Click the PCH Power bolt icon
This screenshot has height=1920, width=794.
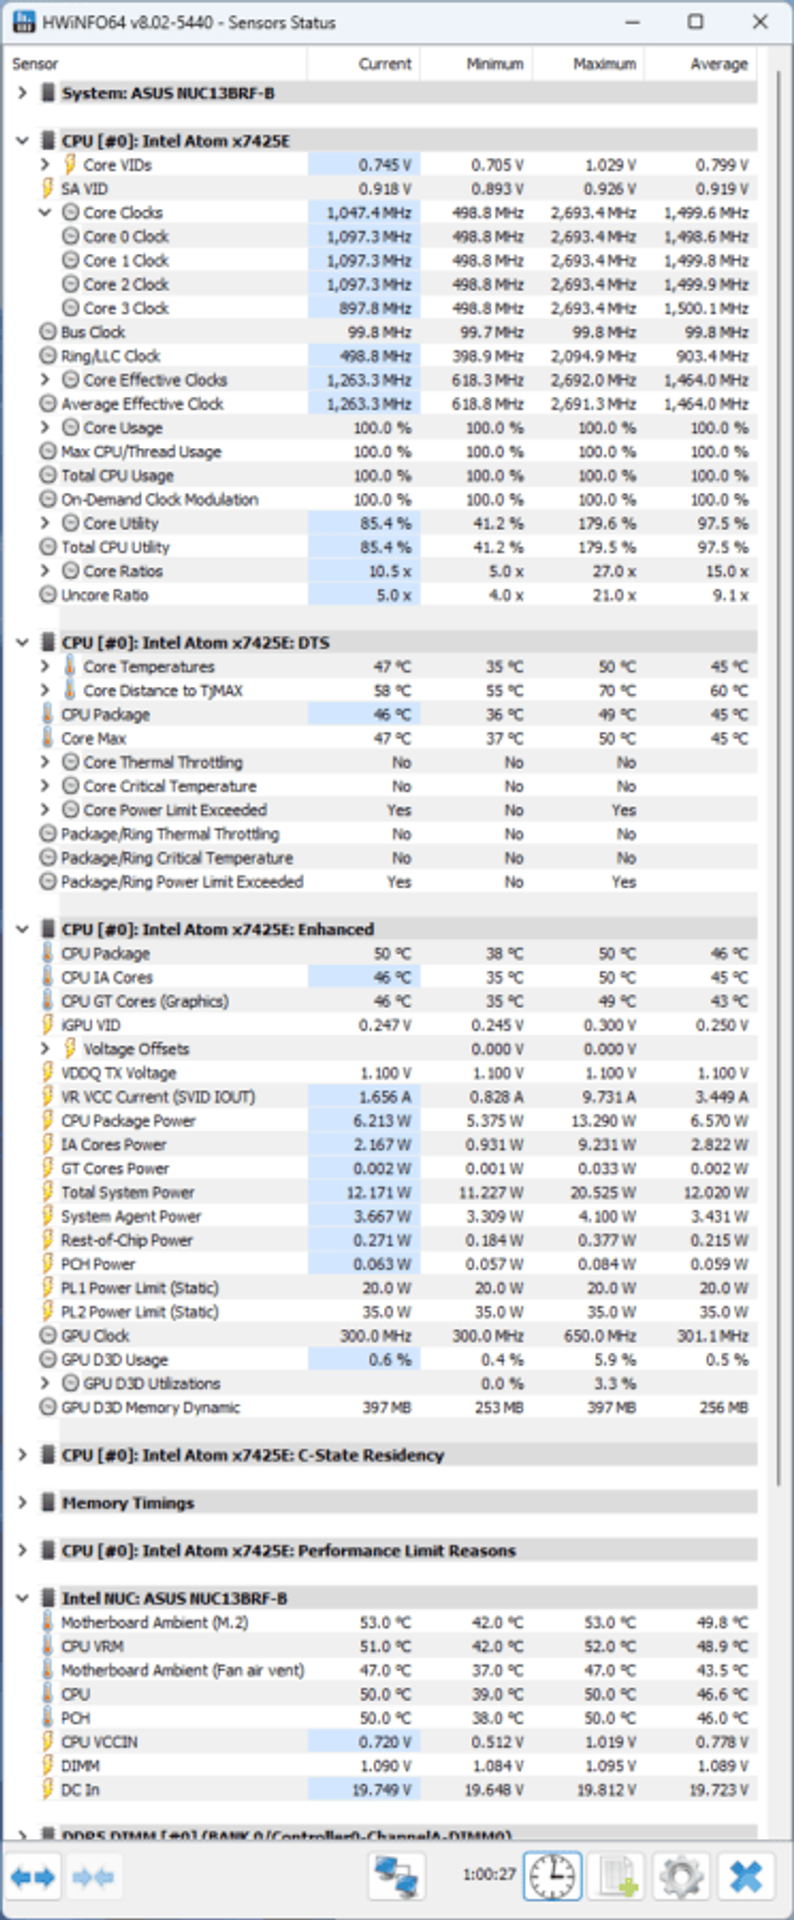coord(47,1264)
